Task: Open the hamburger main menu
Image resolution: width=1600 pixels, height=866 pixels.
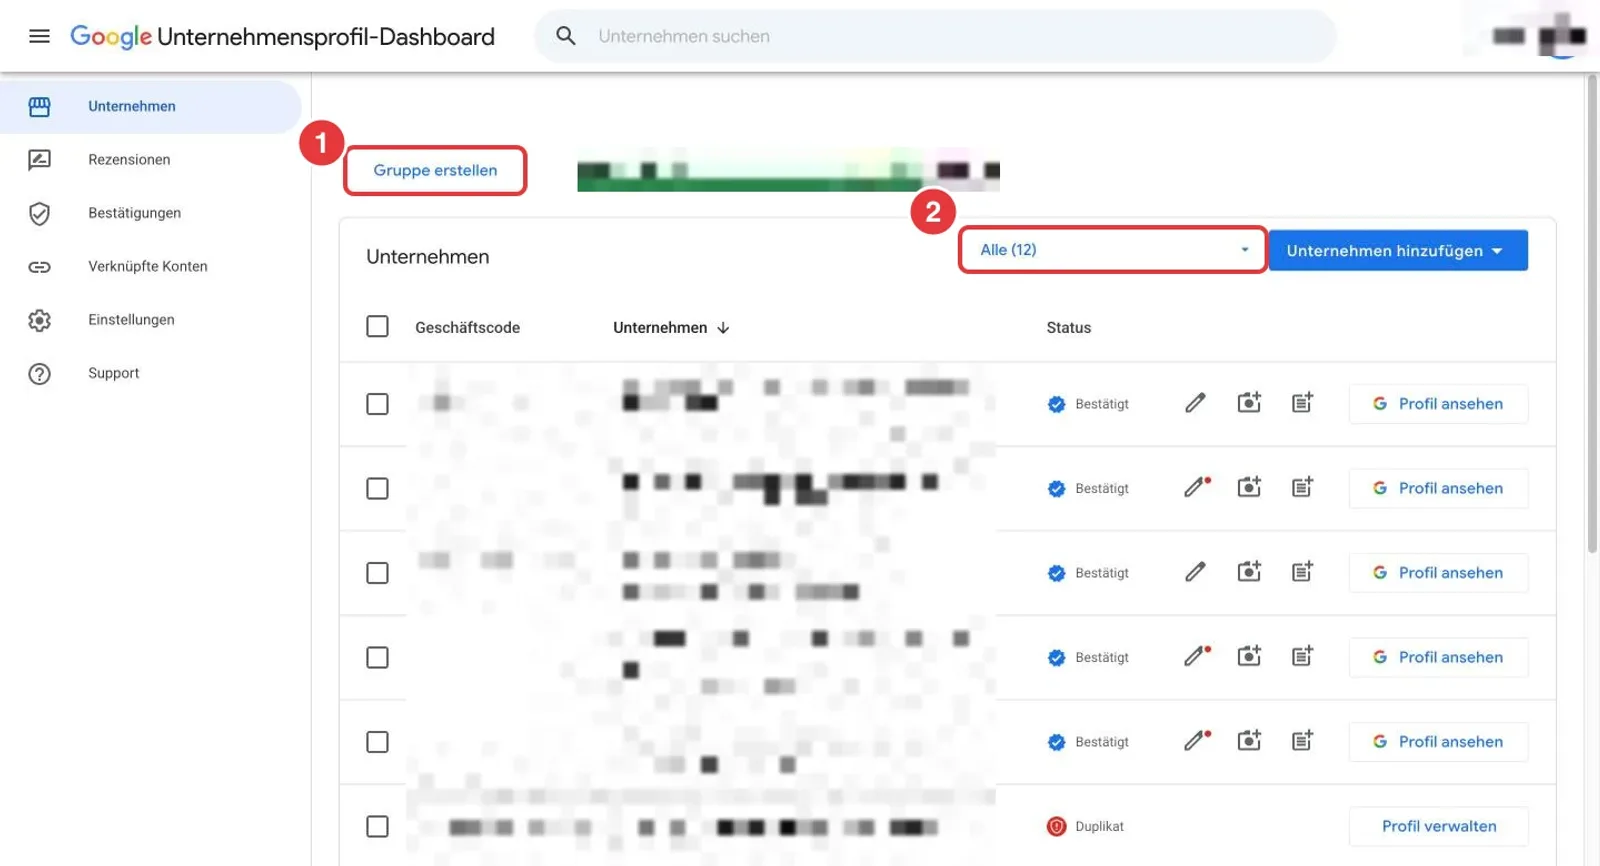Action: click(x=39, y=36)
